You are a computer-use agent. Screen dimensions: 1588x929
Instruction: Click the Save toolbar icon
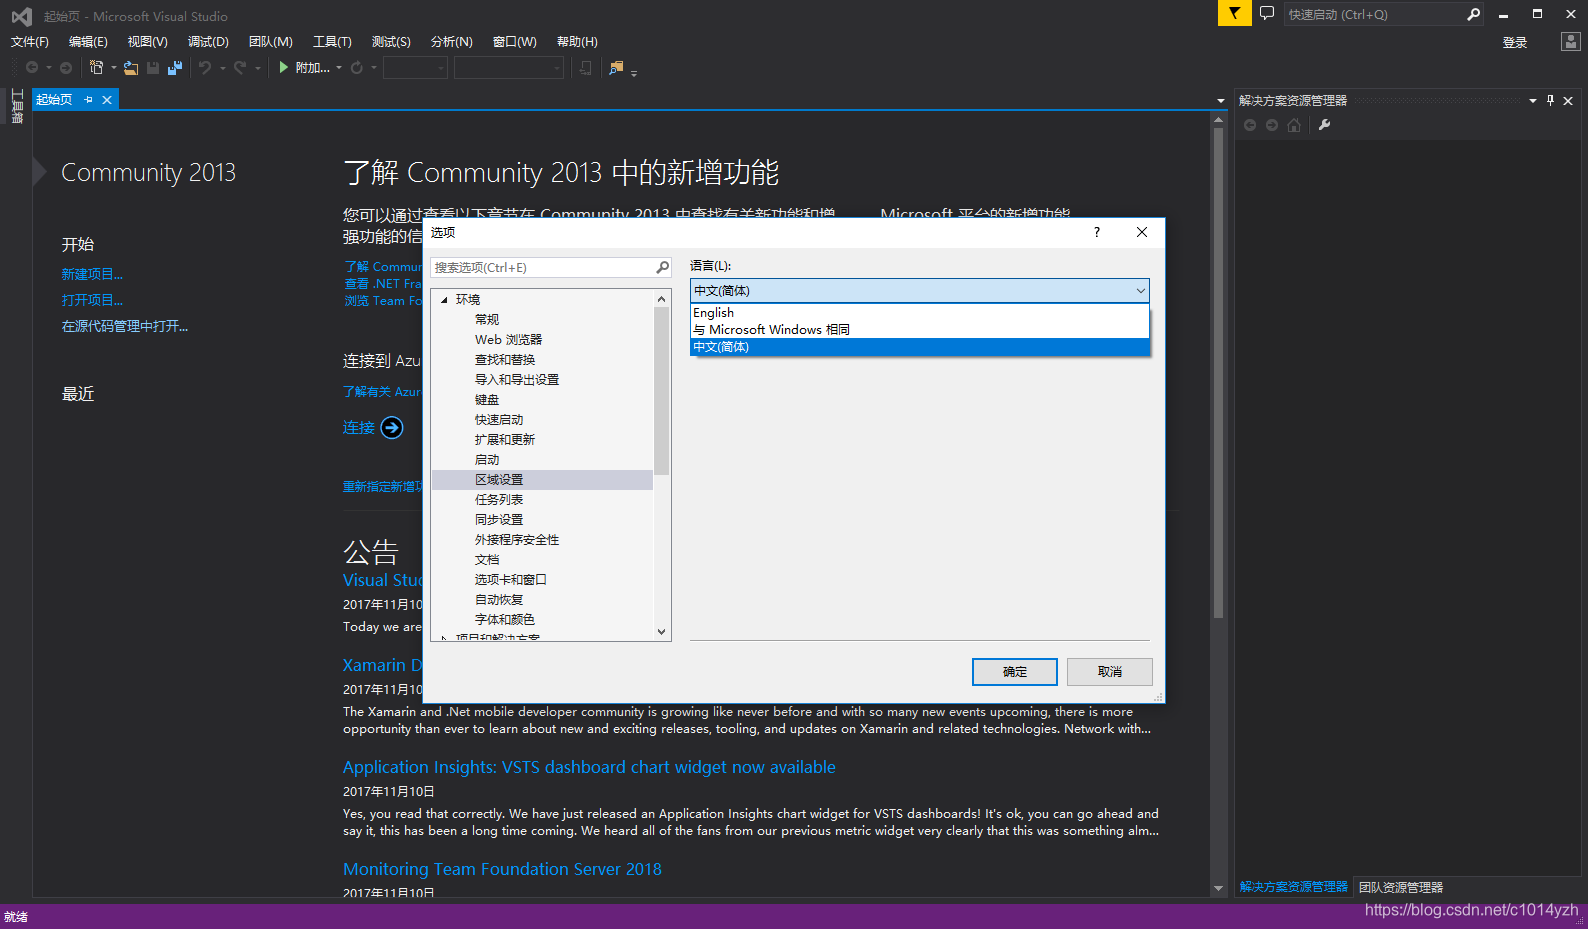pyautogui.click(x=153, y=67)
